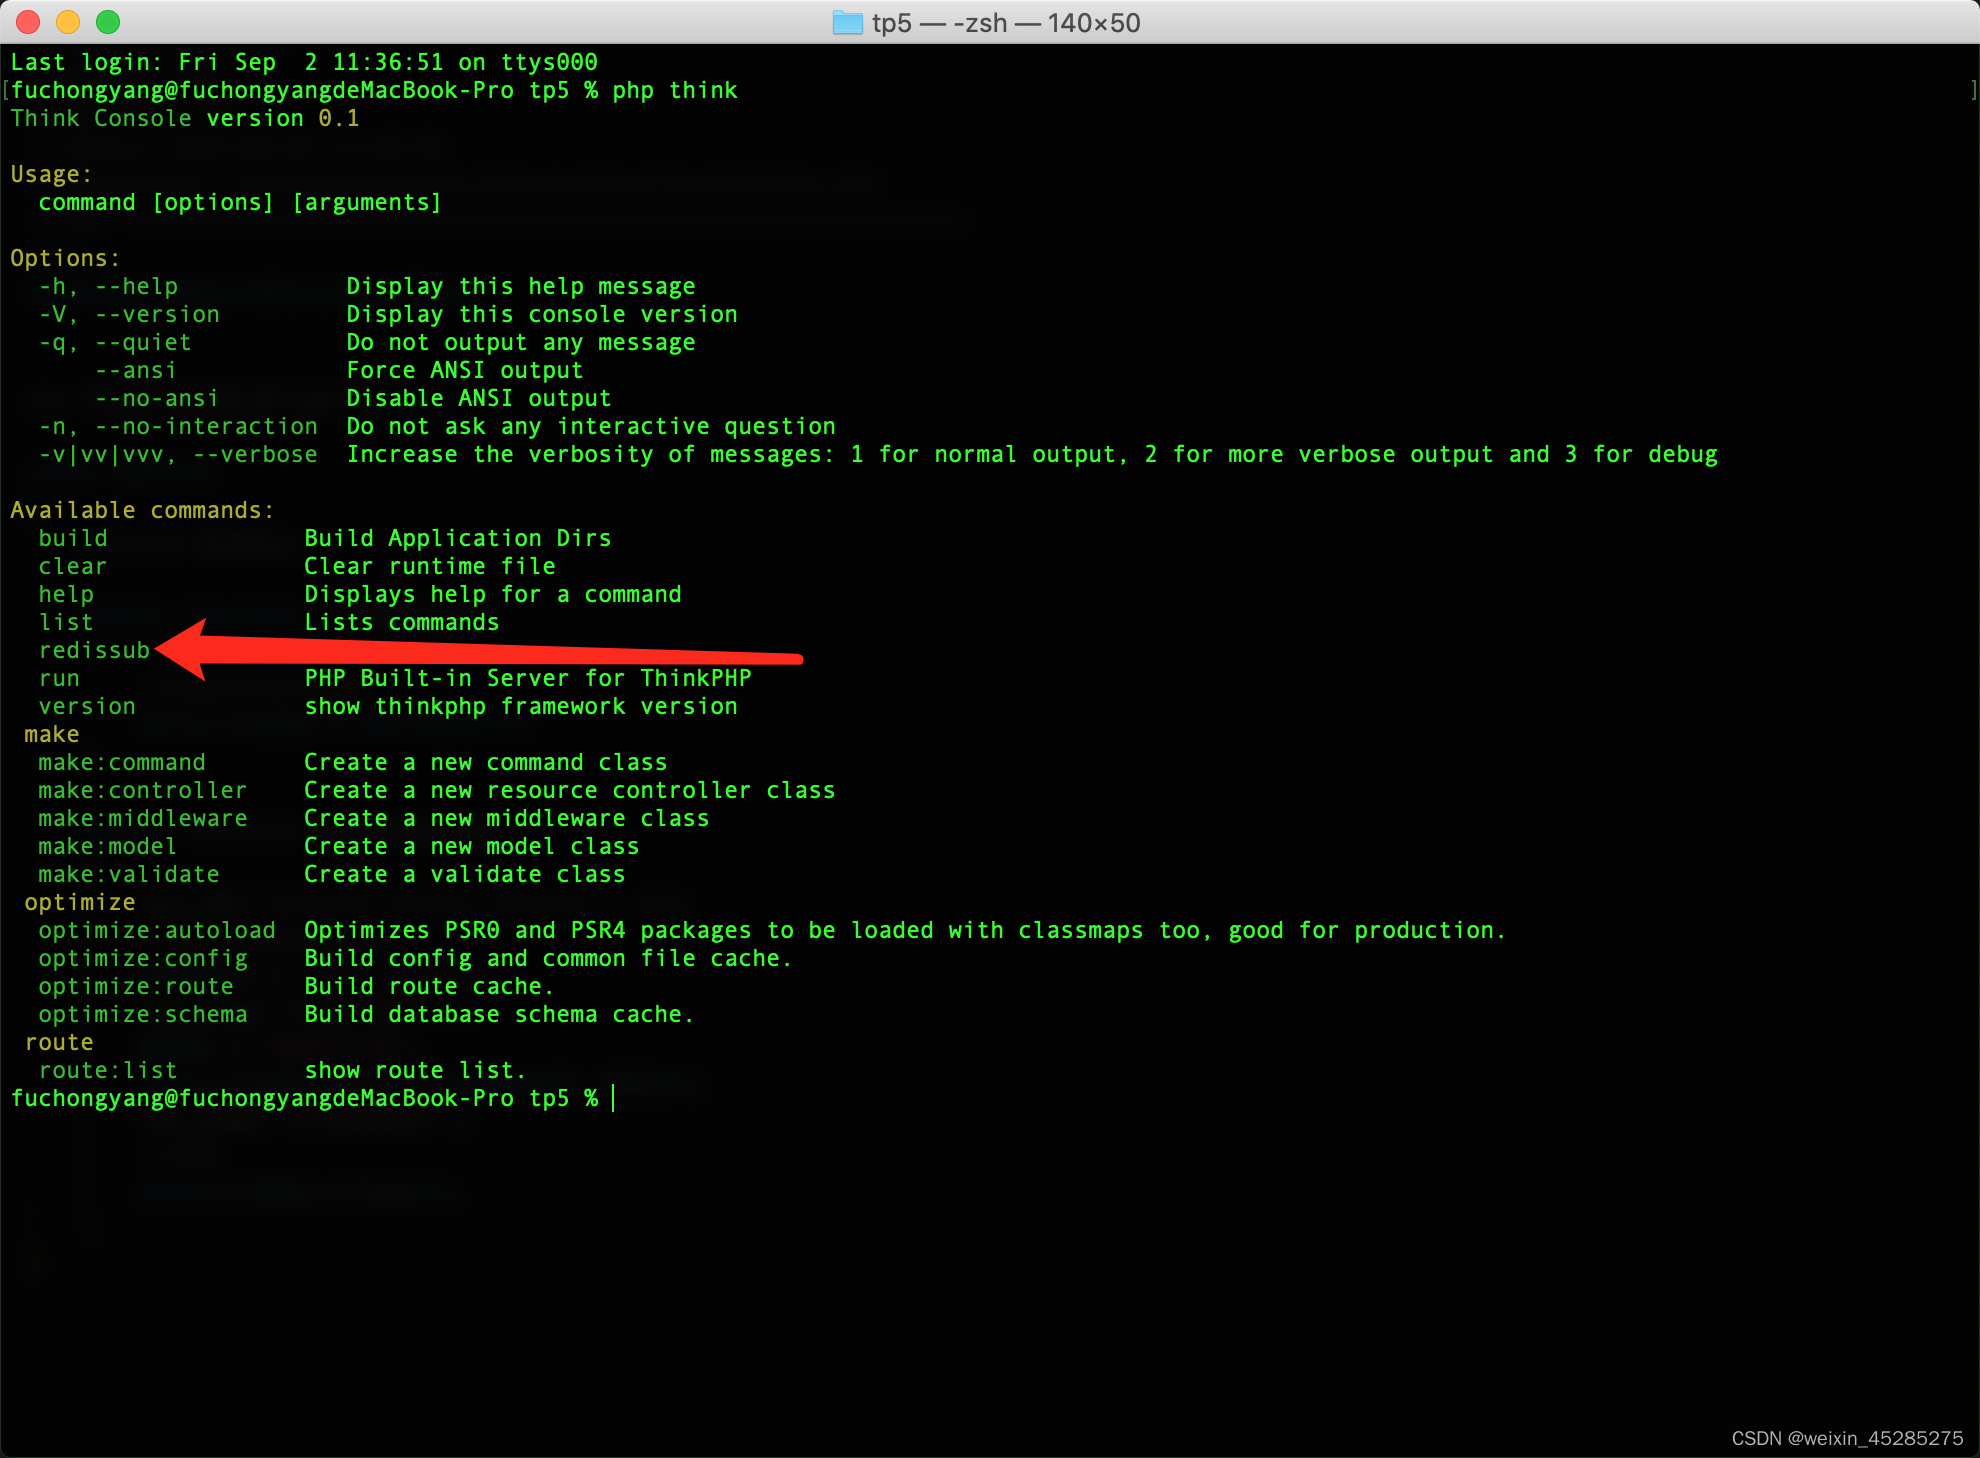The height and width of the screenshot is (1458, 1980).
Task: Click the build command name
Action: [73, 538]
